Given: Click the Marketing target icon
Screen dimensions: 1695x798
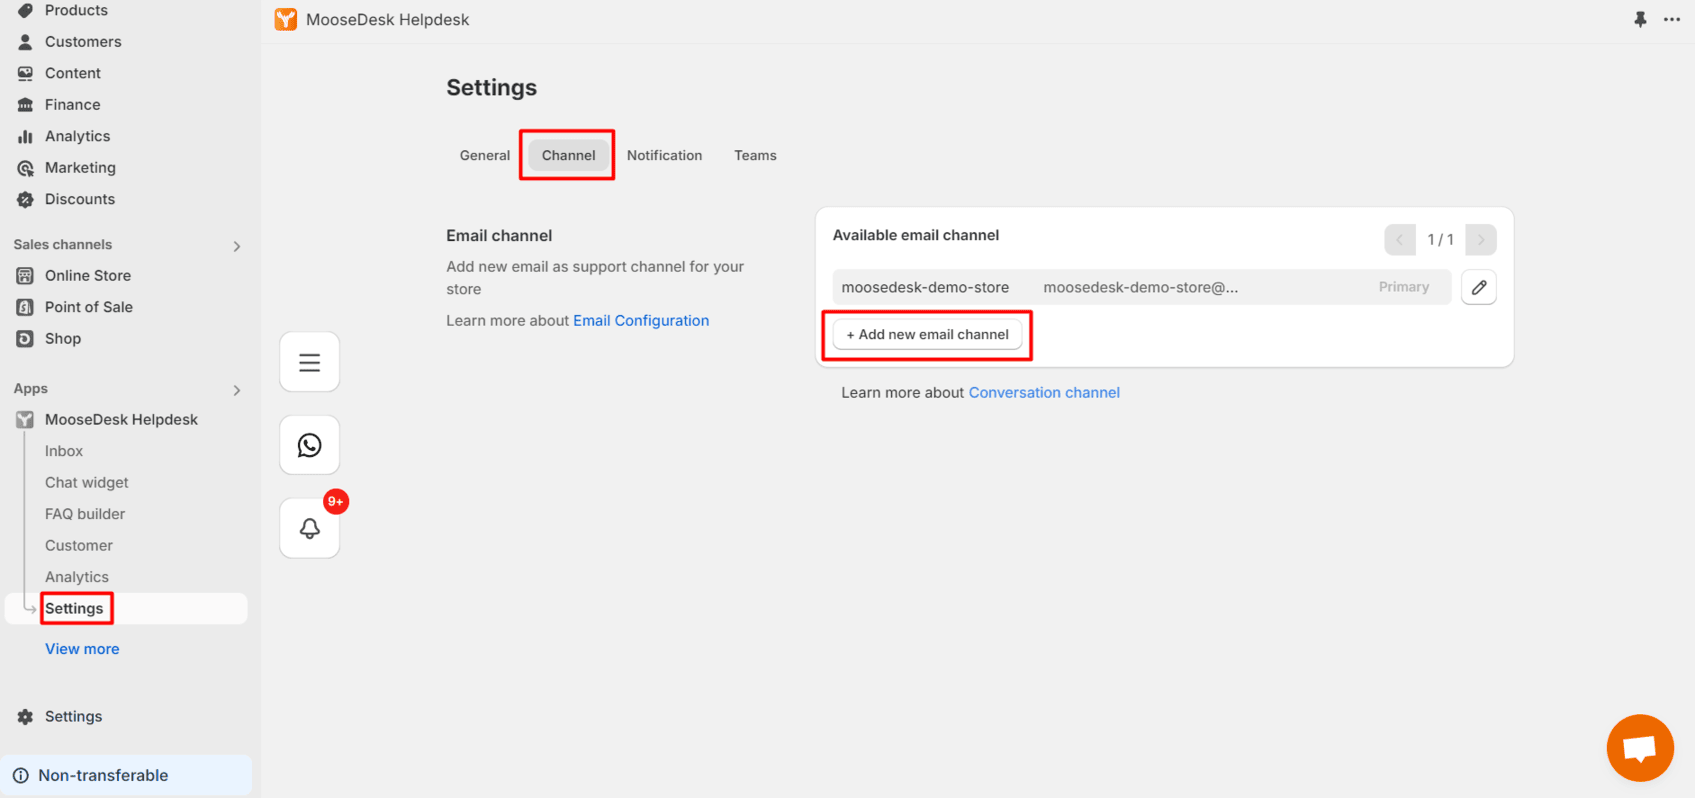Looking at the screenshot, I should coord(25,168).
